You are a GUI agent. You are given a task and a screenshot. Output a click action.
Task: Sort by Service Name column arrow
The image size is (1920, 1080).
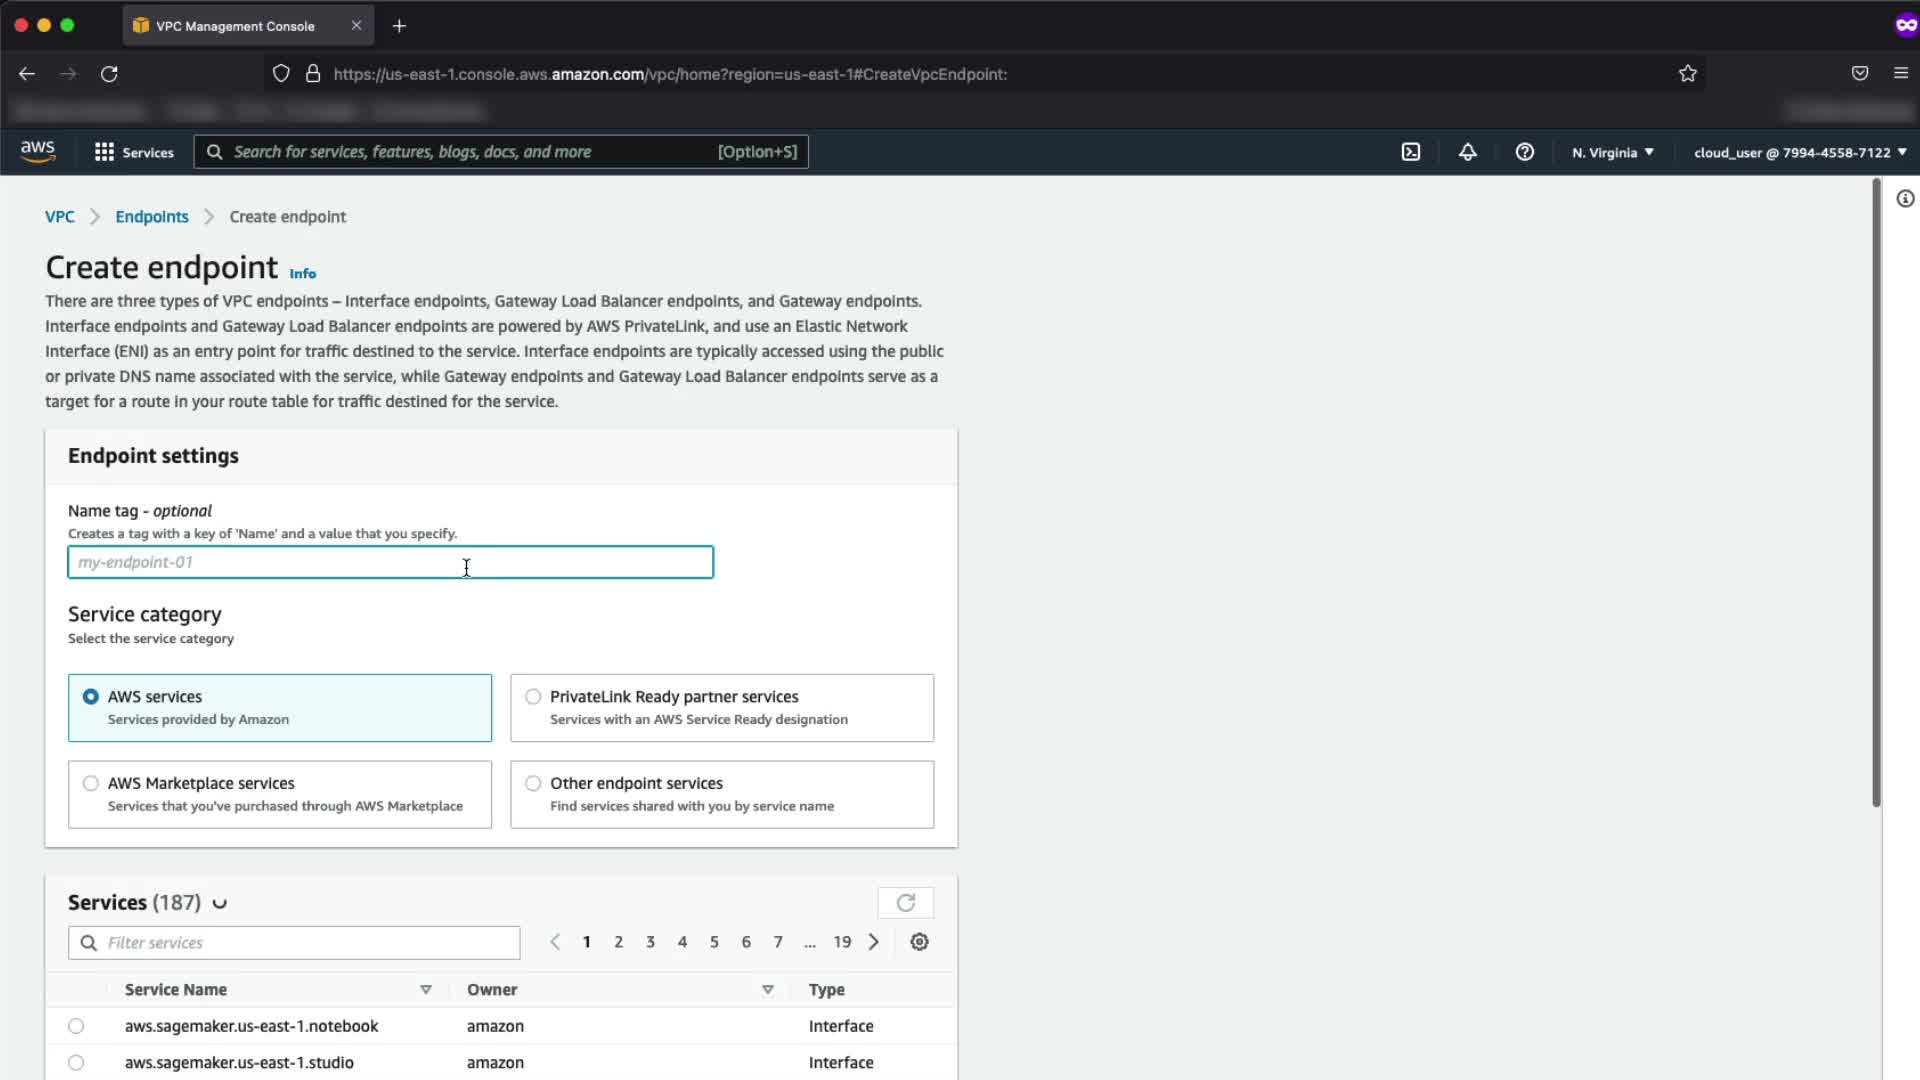click(426, 989)
